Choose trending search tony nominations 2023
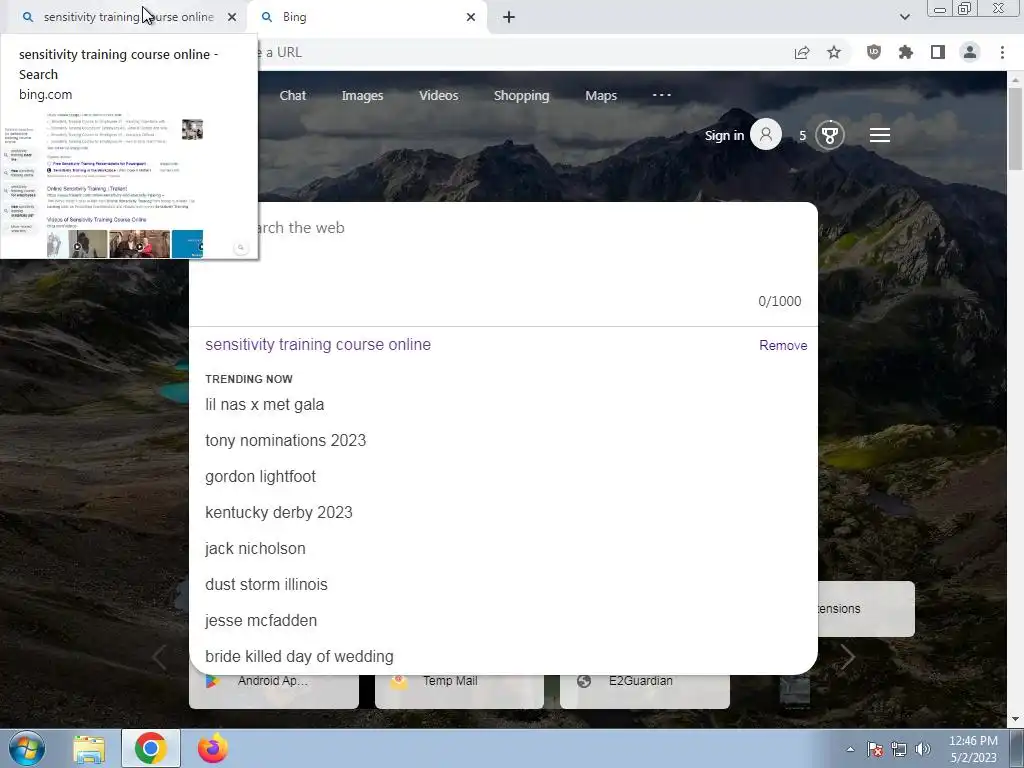 285,440
